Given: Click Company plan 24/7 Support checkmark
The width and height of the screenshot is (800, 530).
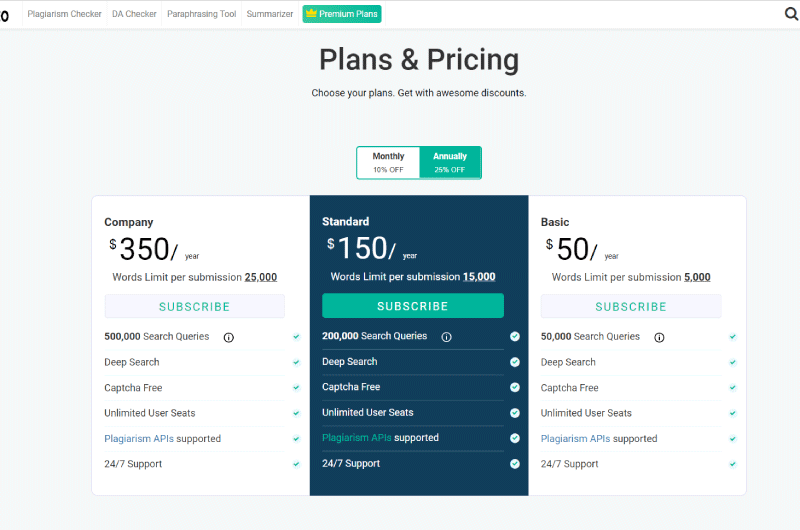Looking at the screenshot, I should coord(296,464).
